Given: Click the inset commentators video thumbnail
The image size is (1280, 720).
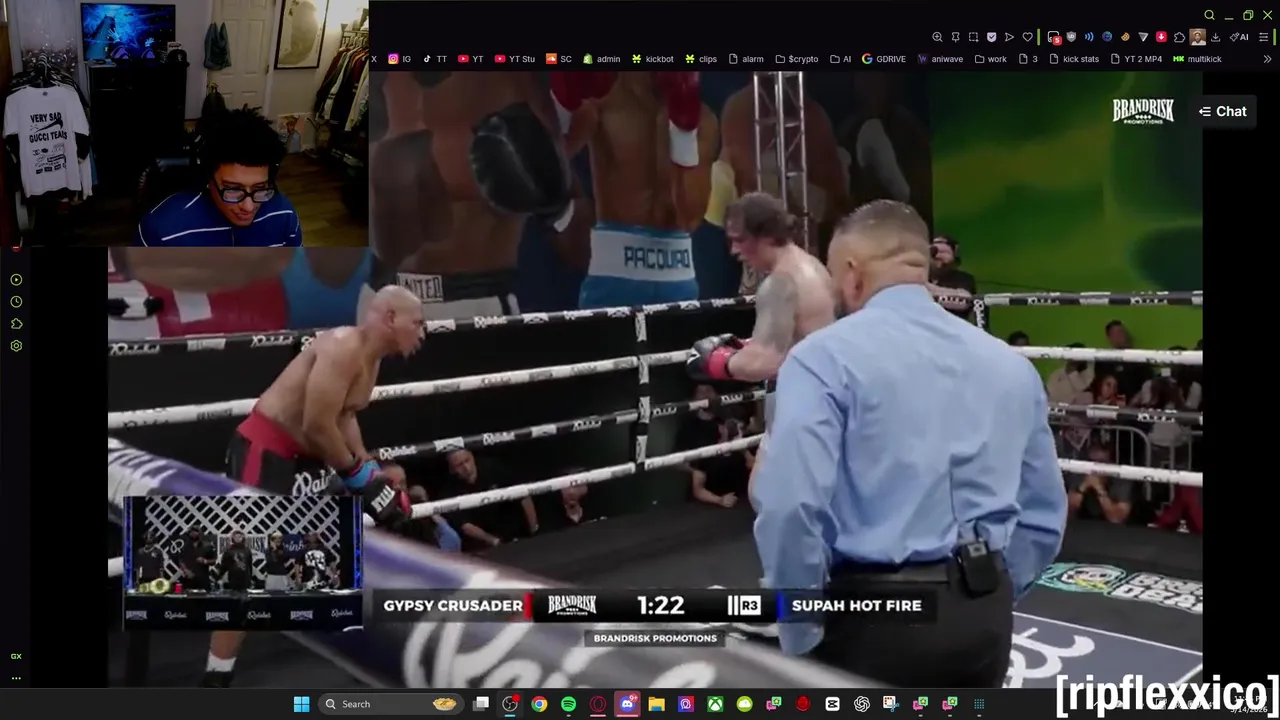Looking at the screenshot, I should tap(243, 561).
